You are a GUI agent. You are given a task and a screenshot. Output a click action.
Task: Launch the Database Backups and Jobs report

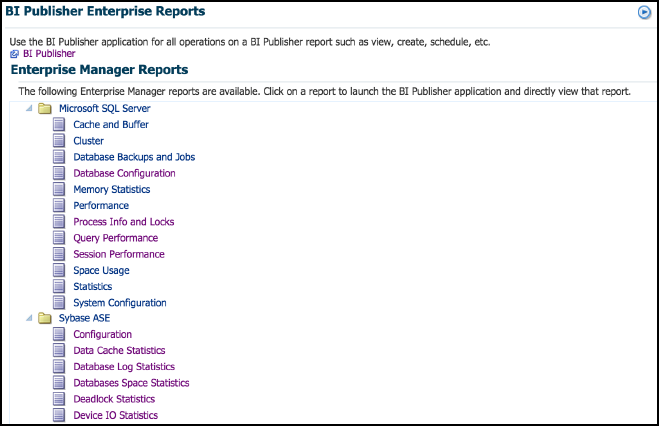tap(134, 157)
